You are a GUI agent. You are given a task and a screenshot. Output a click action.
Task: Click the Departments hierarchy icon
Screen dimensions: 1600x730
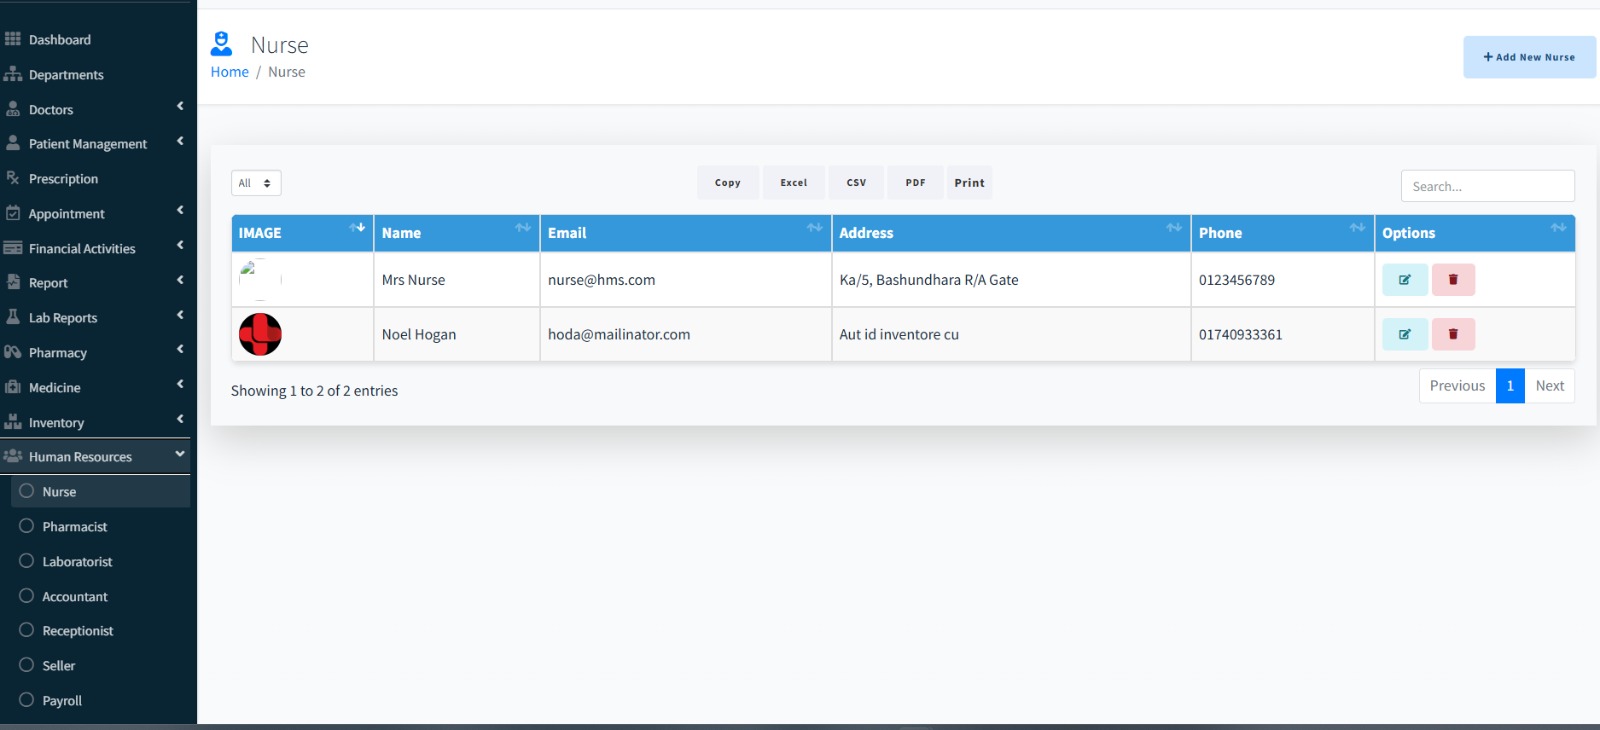[x=13, y=74]
